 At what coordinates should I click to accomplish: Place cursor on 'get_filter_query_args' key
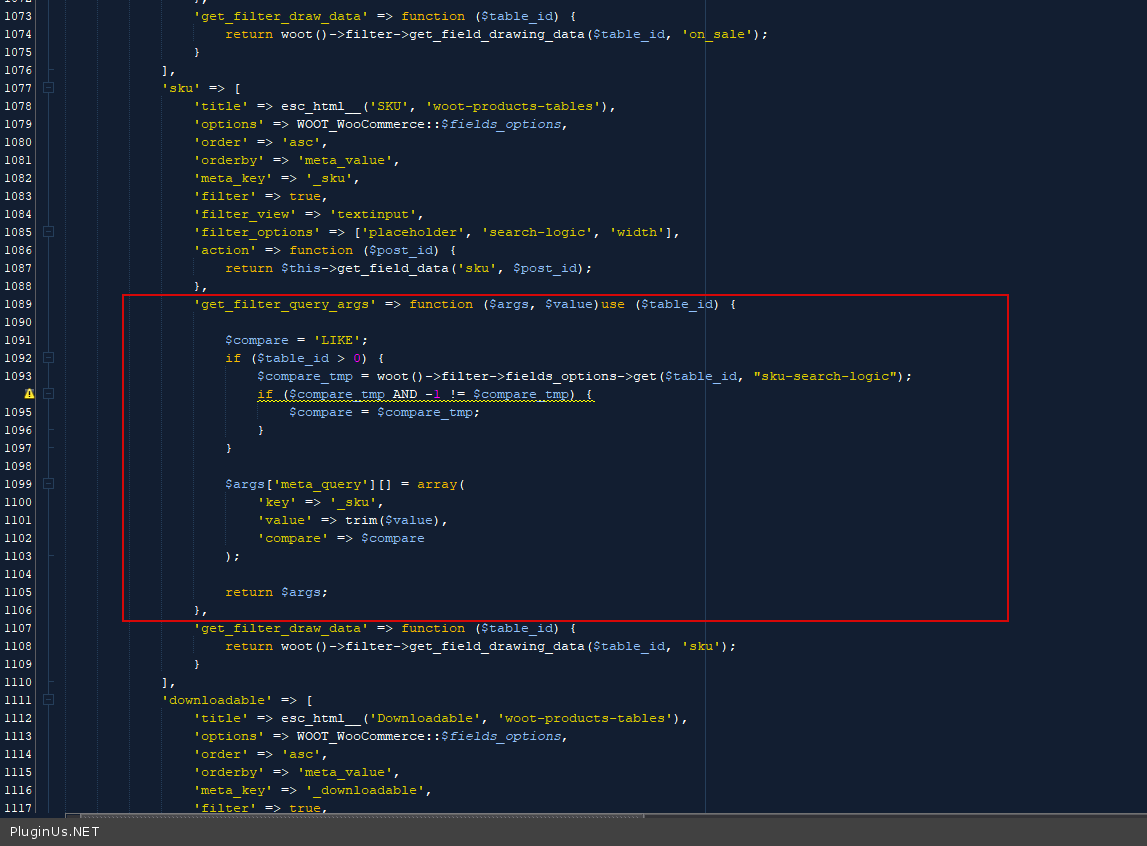284,304
